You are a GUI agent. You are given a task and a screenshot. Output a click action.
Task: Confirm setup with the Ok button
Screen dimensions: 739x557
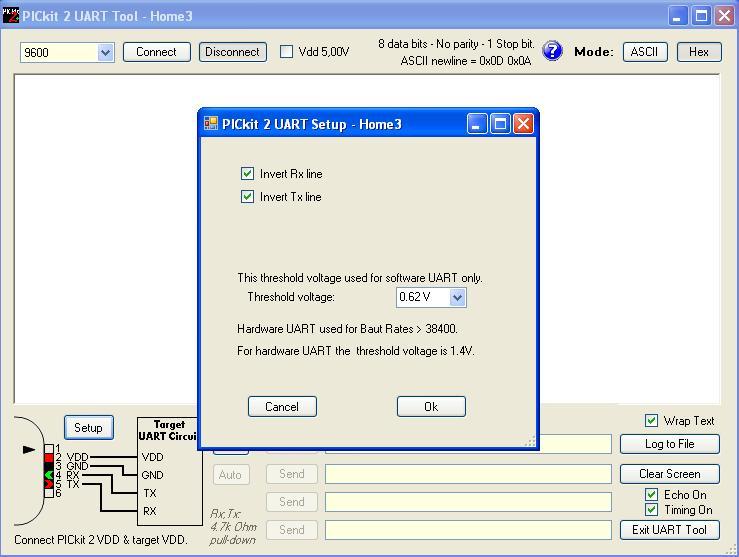pyautogui.click(x=431, y=407)
